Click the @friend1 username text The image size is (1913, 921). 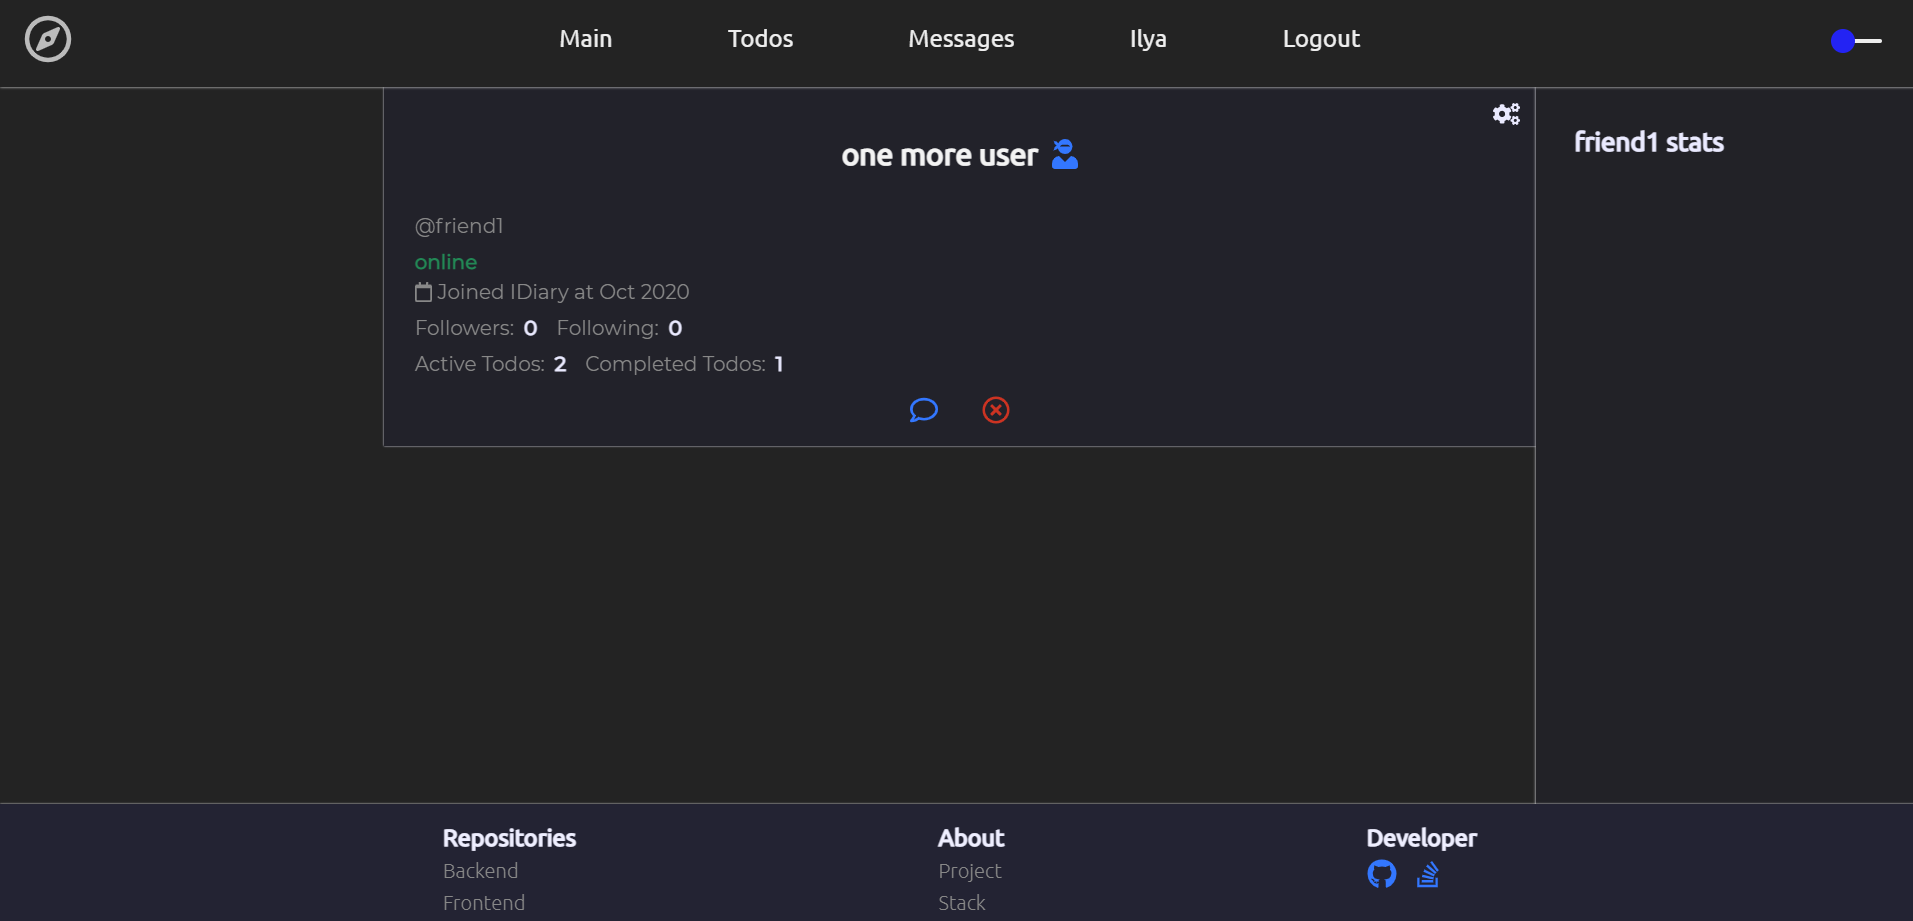pos(459,226)
